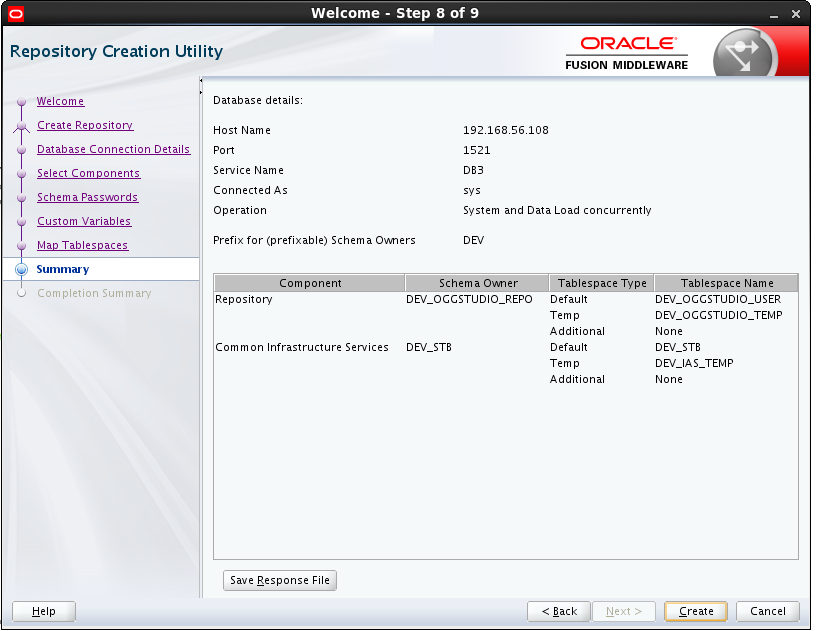Click the schema prefix value DEV
Image resolution: width=816 pixels, height=631 pixels.
[474, 240]
